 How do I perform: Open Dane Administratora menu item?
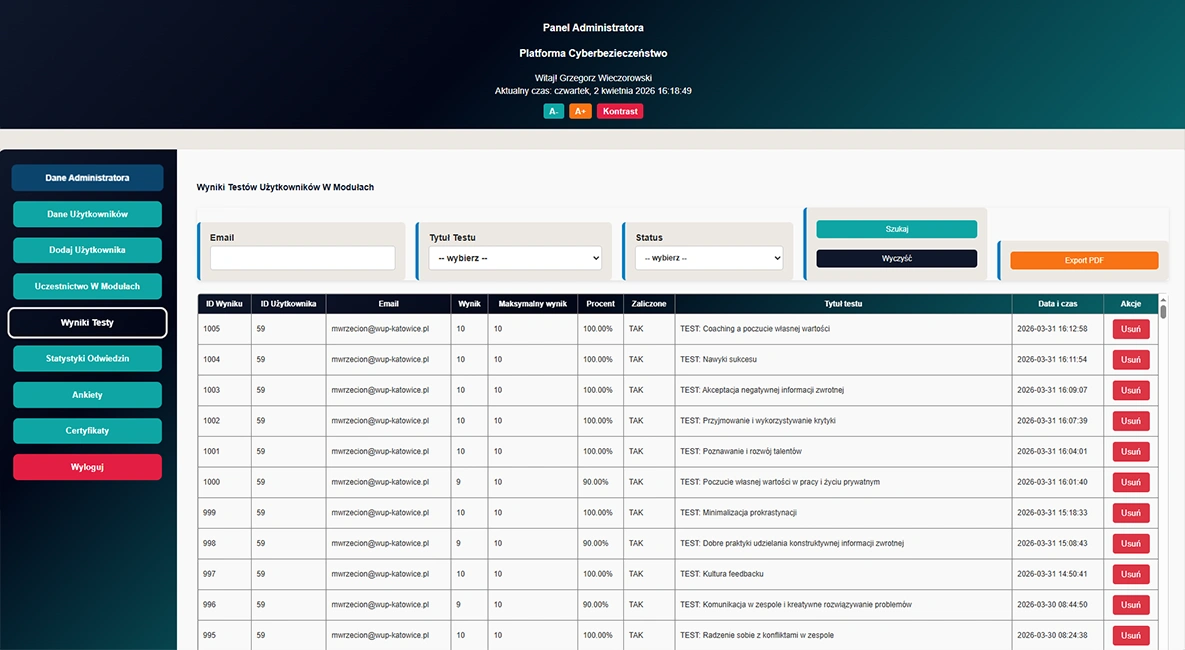coord(87,178)
